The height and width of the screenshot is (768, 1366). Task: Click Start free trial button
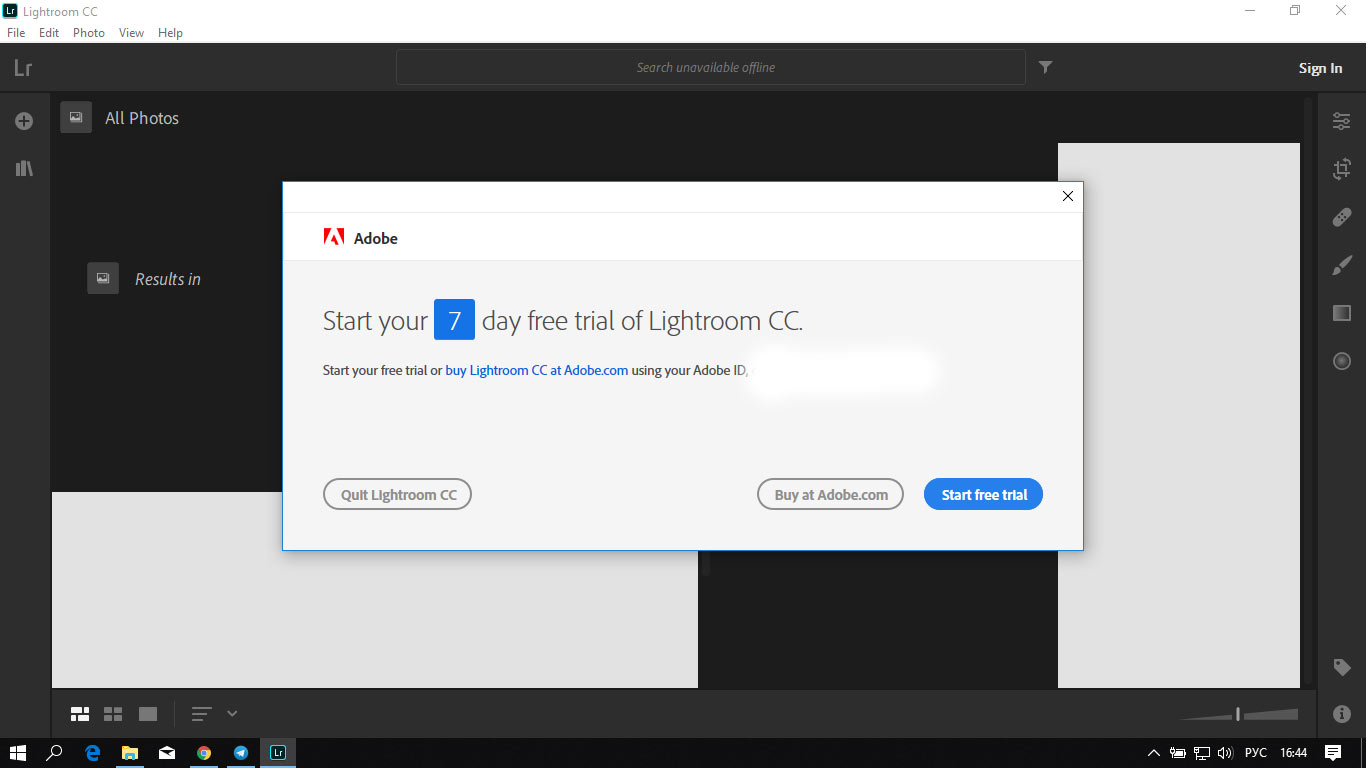point(983,495)
